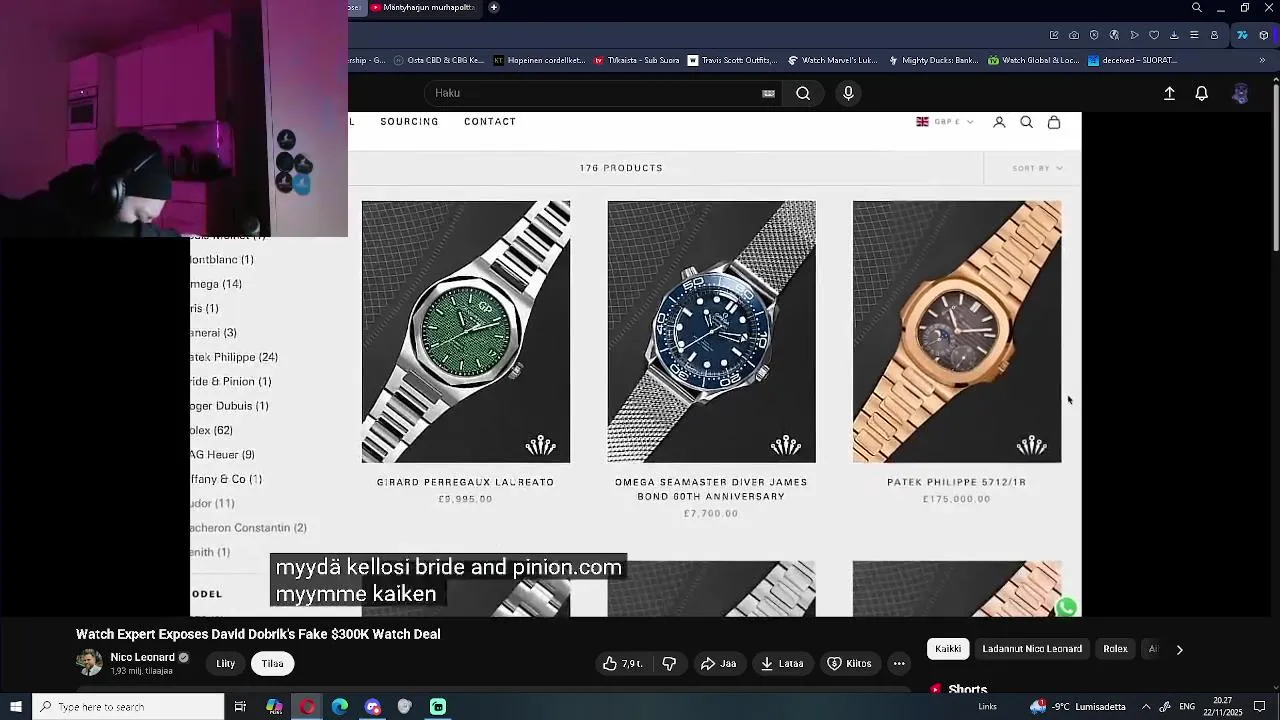This screenshot has height=720, width=1280.
Task: Click the Tilaa subscribe button
Action: pos(272,663)
